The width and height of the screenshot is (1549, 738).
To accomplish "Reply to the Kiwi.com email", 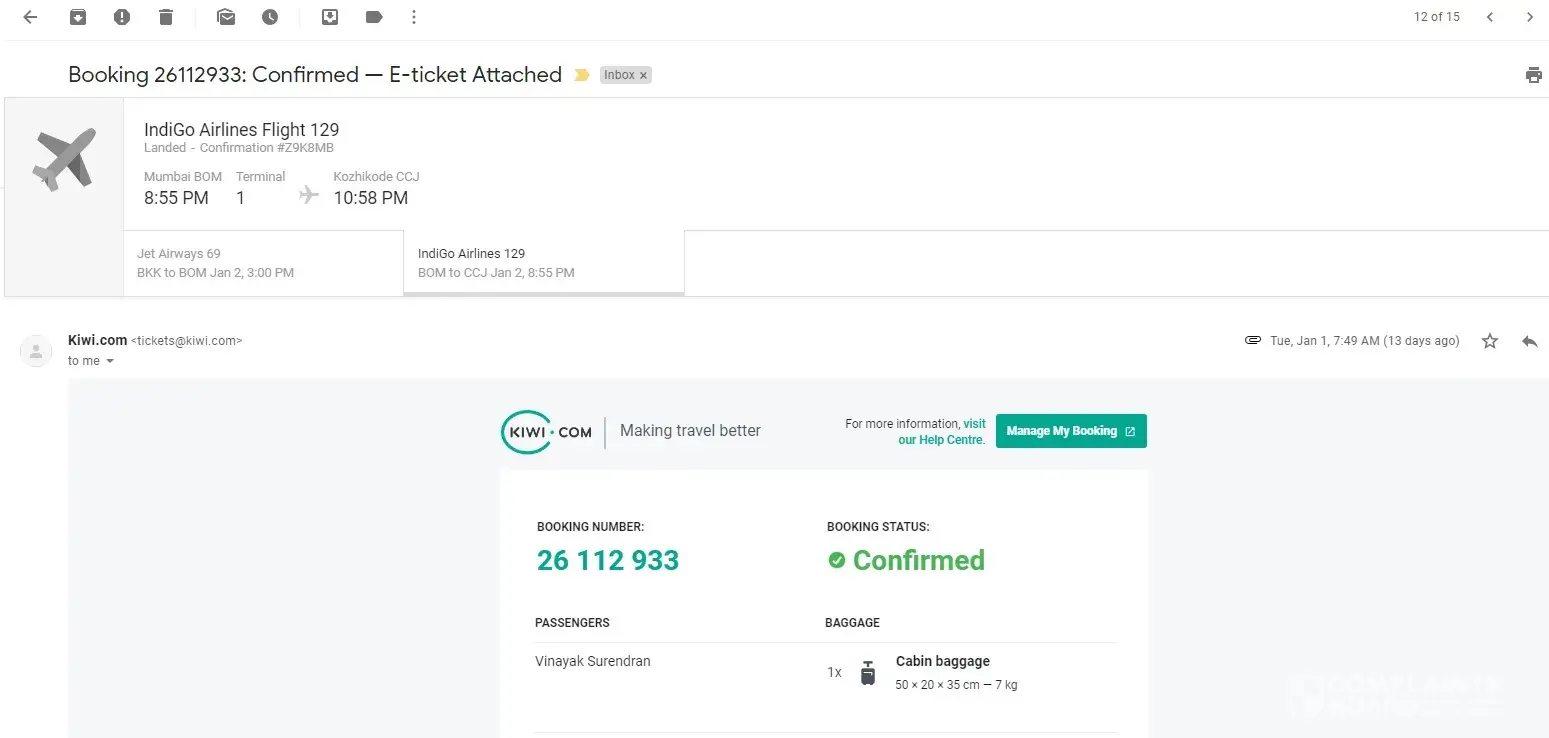I will [1529, 341].
